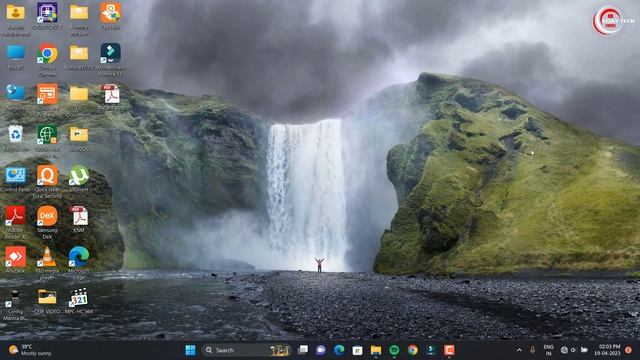The width and height of the screenshot is (640, 360).
Task: Open network, volume and battery quick settings
Action: tap(574, 350)
